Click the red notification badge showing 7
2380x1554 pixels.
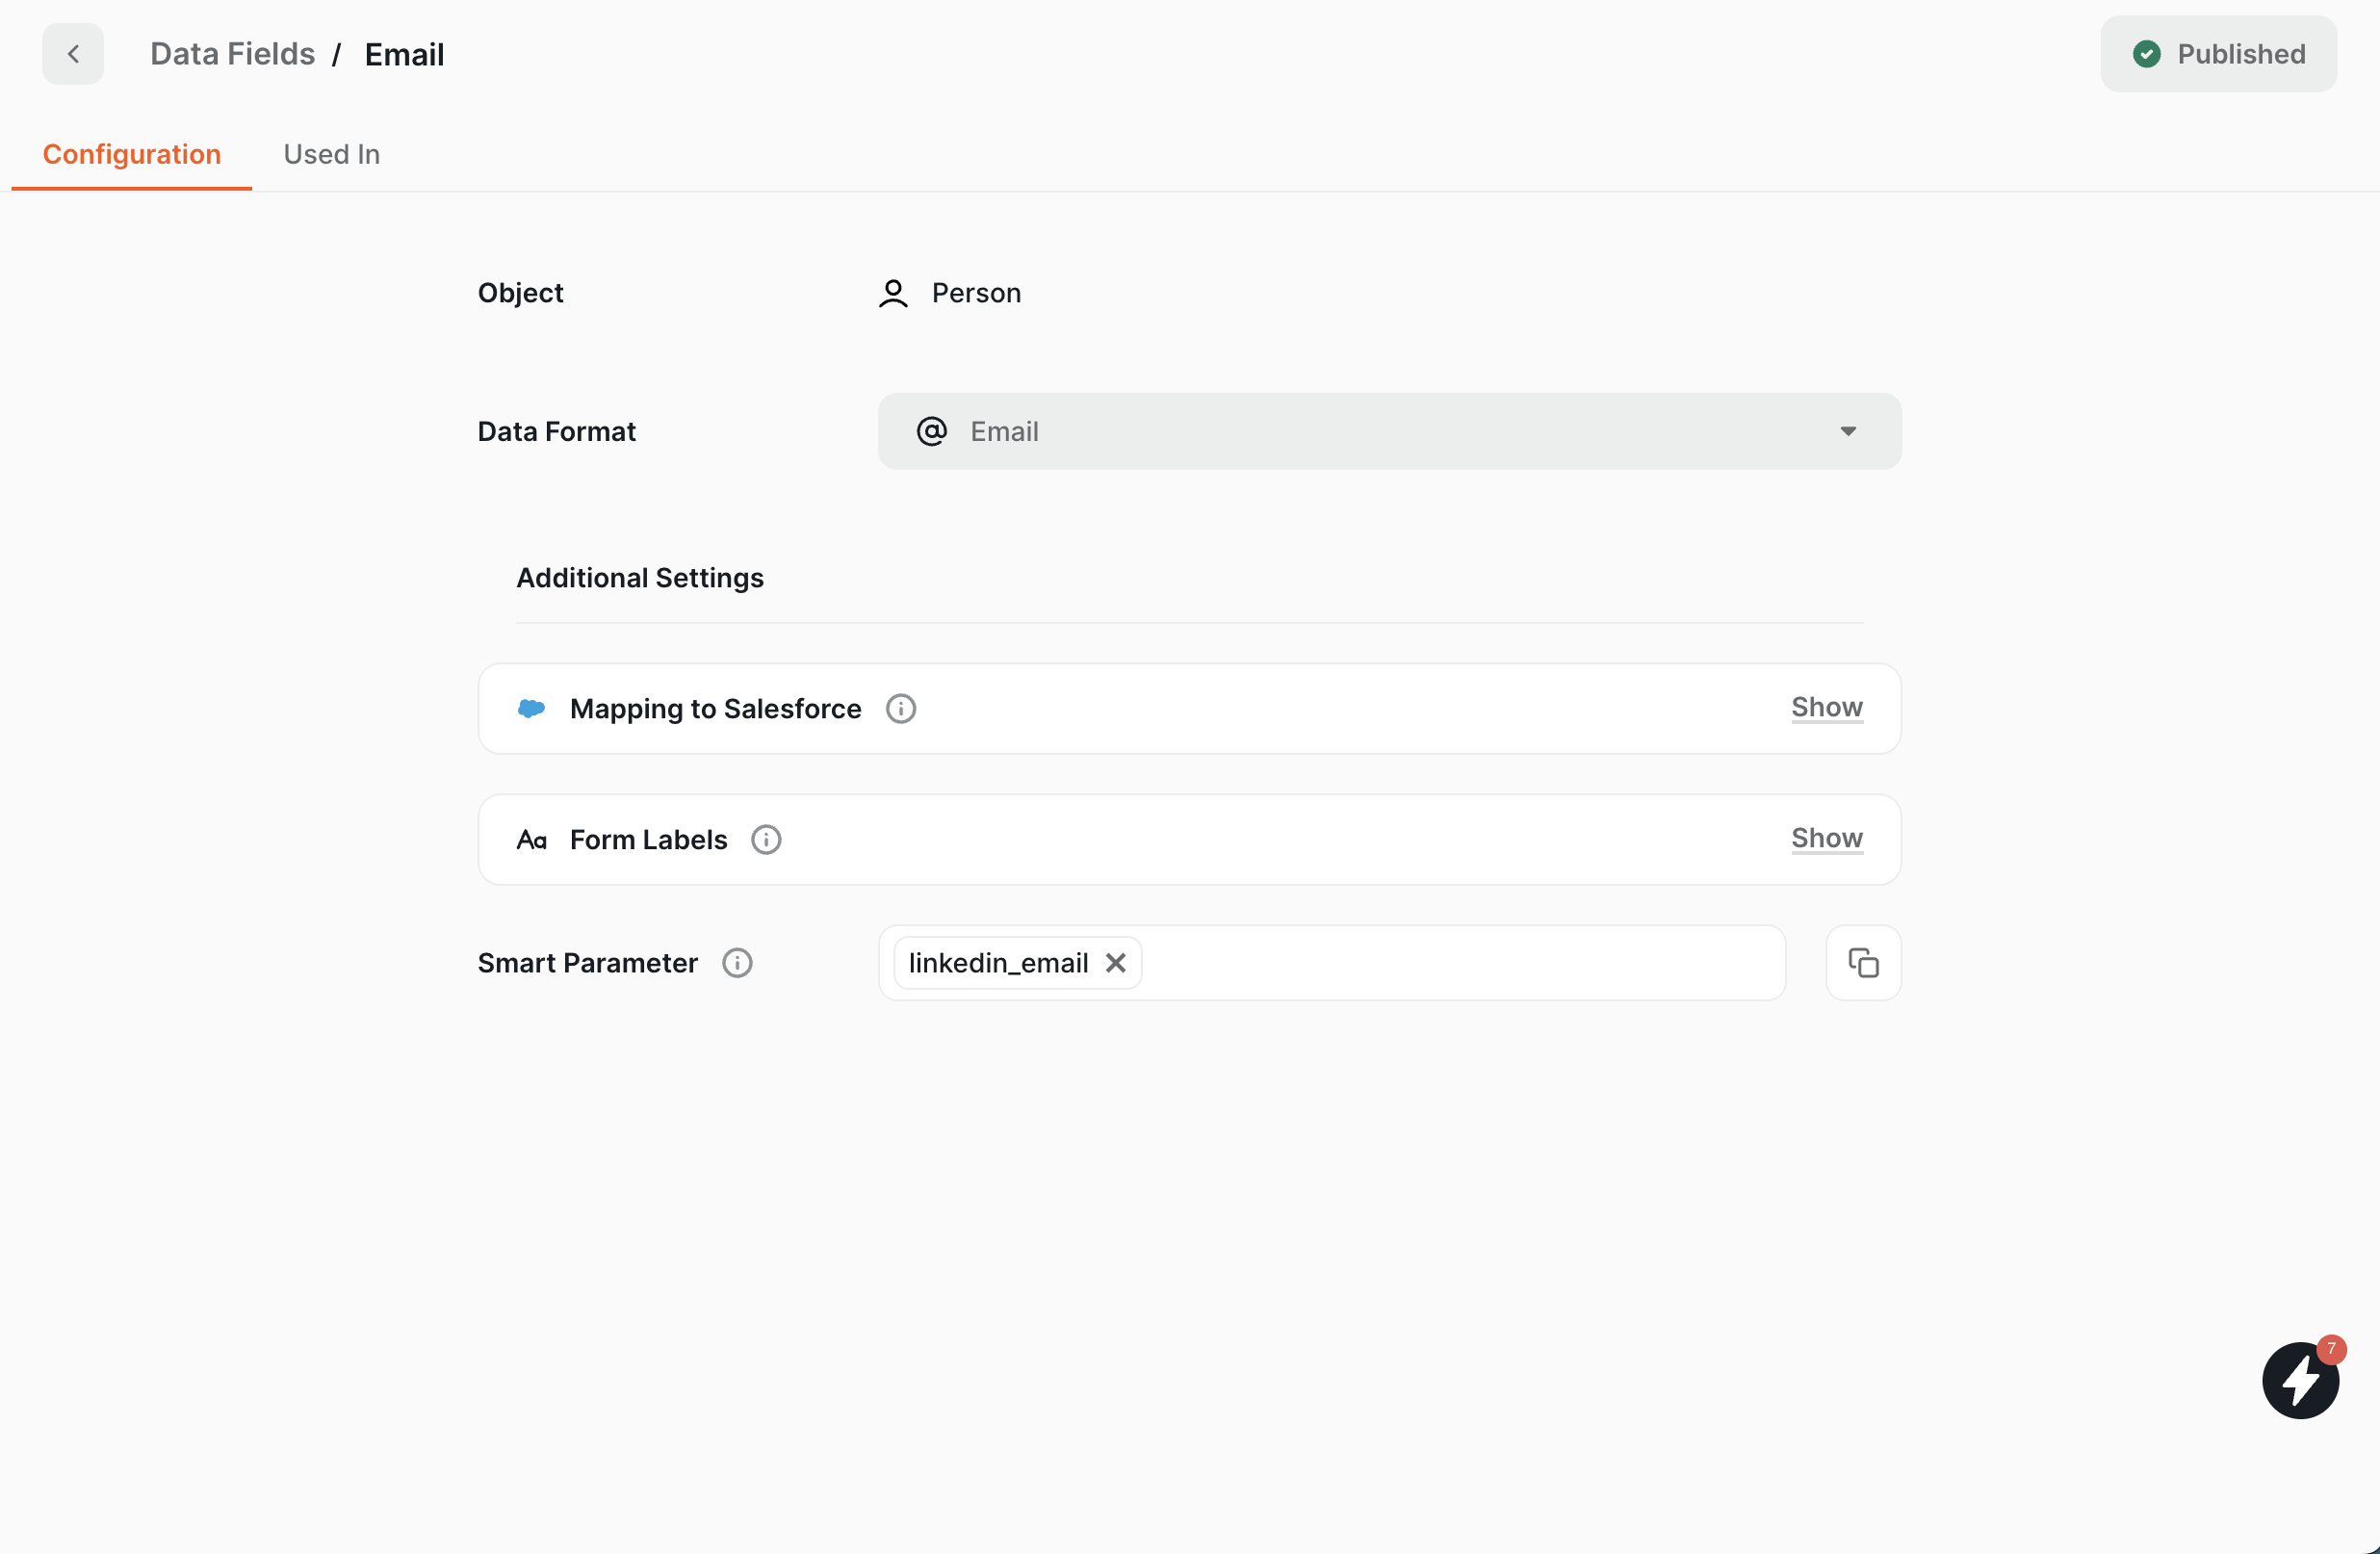click(x=2330, y=1349)
